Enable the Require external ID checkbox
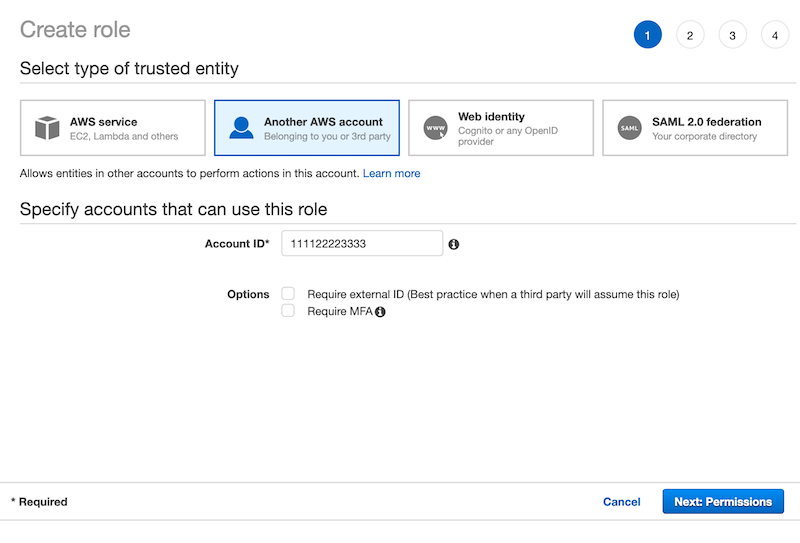Screen dimensions: 800x543 288,293
